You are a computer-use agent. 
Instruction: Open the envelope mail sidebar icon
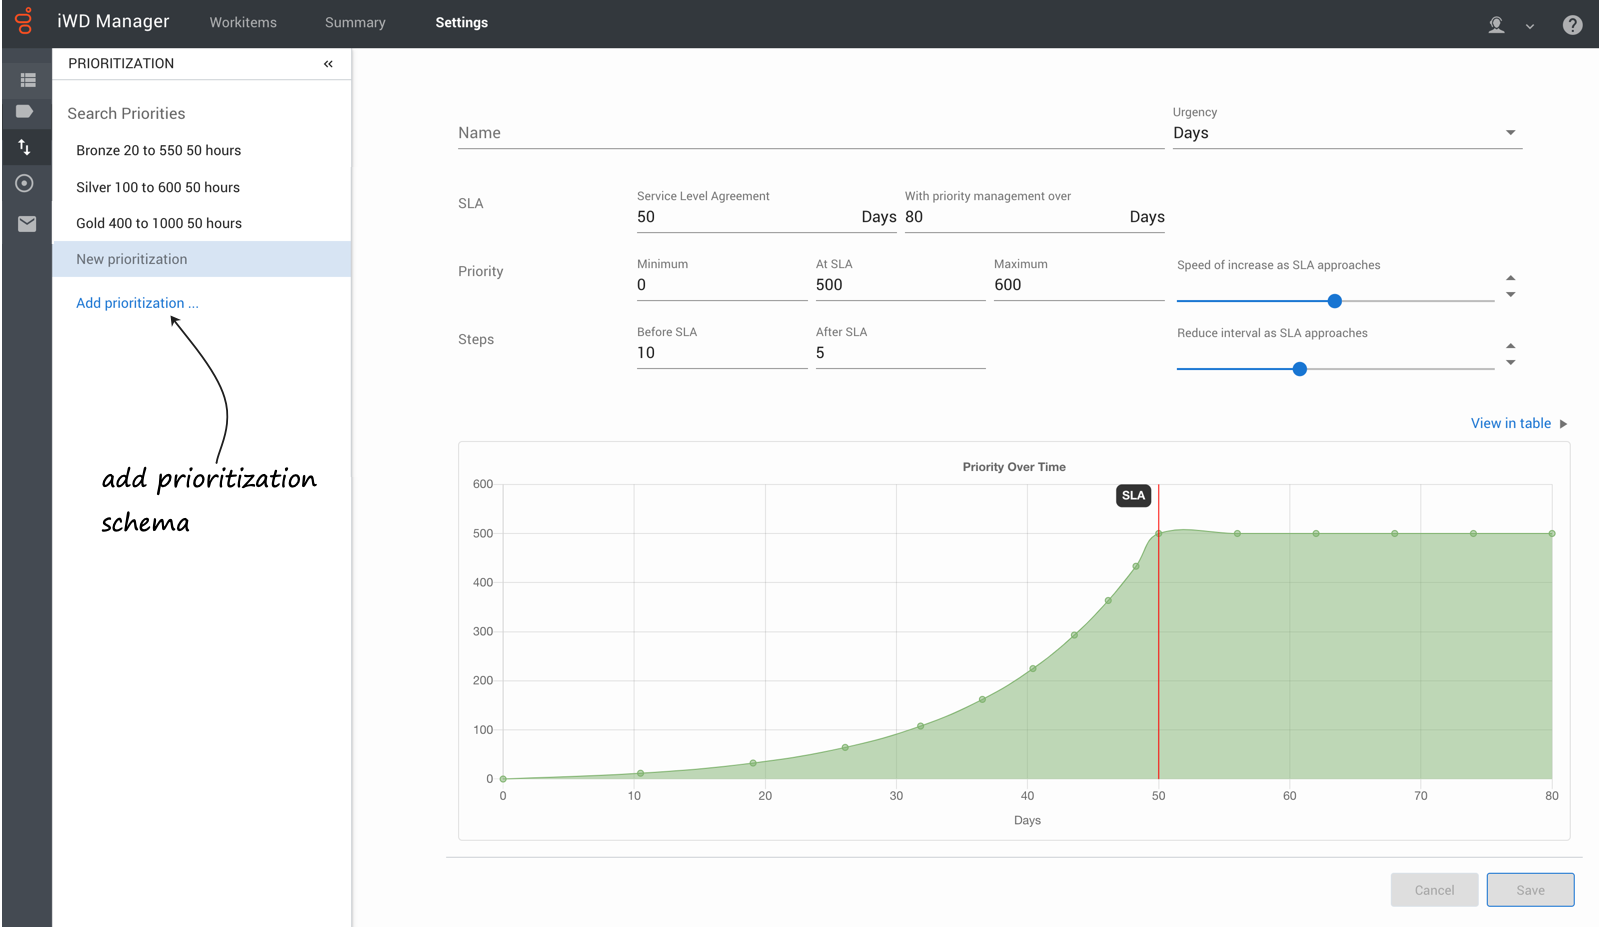click(27, 224)
